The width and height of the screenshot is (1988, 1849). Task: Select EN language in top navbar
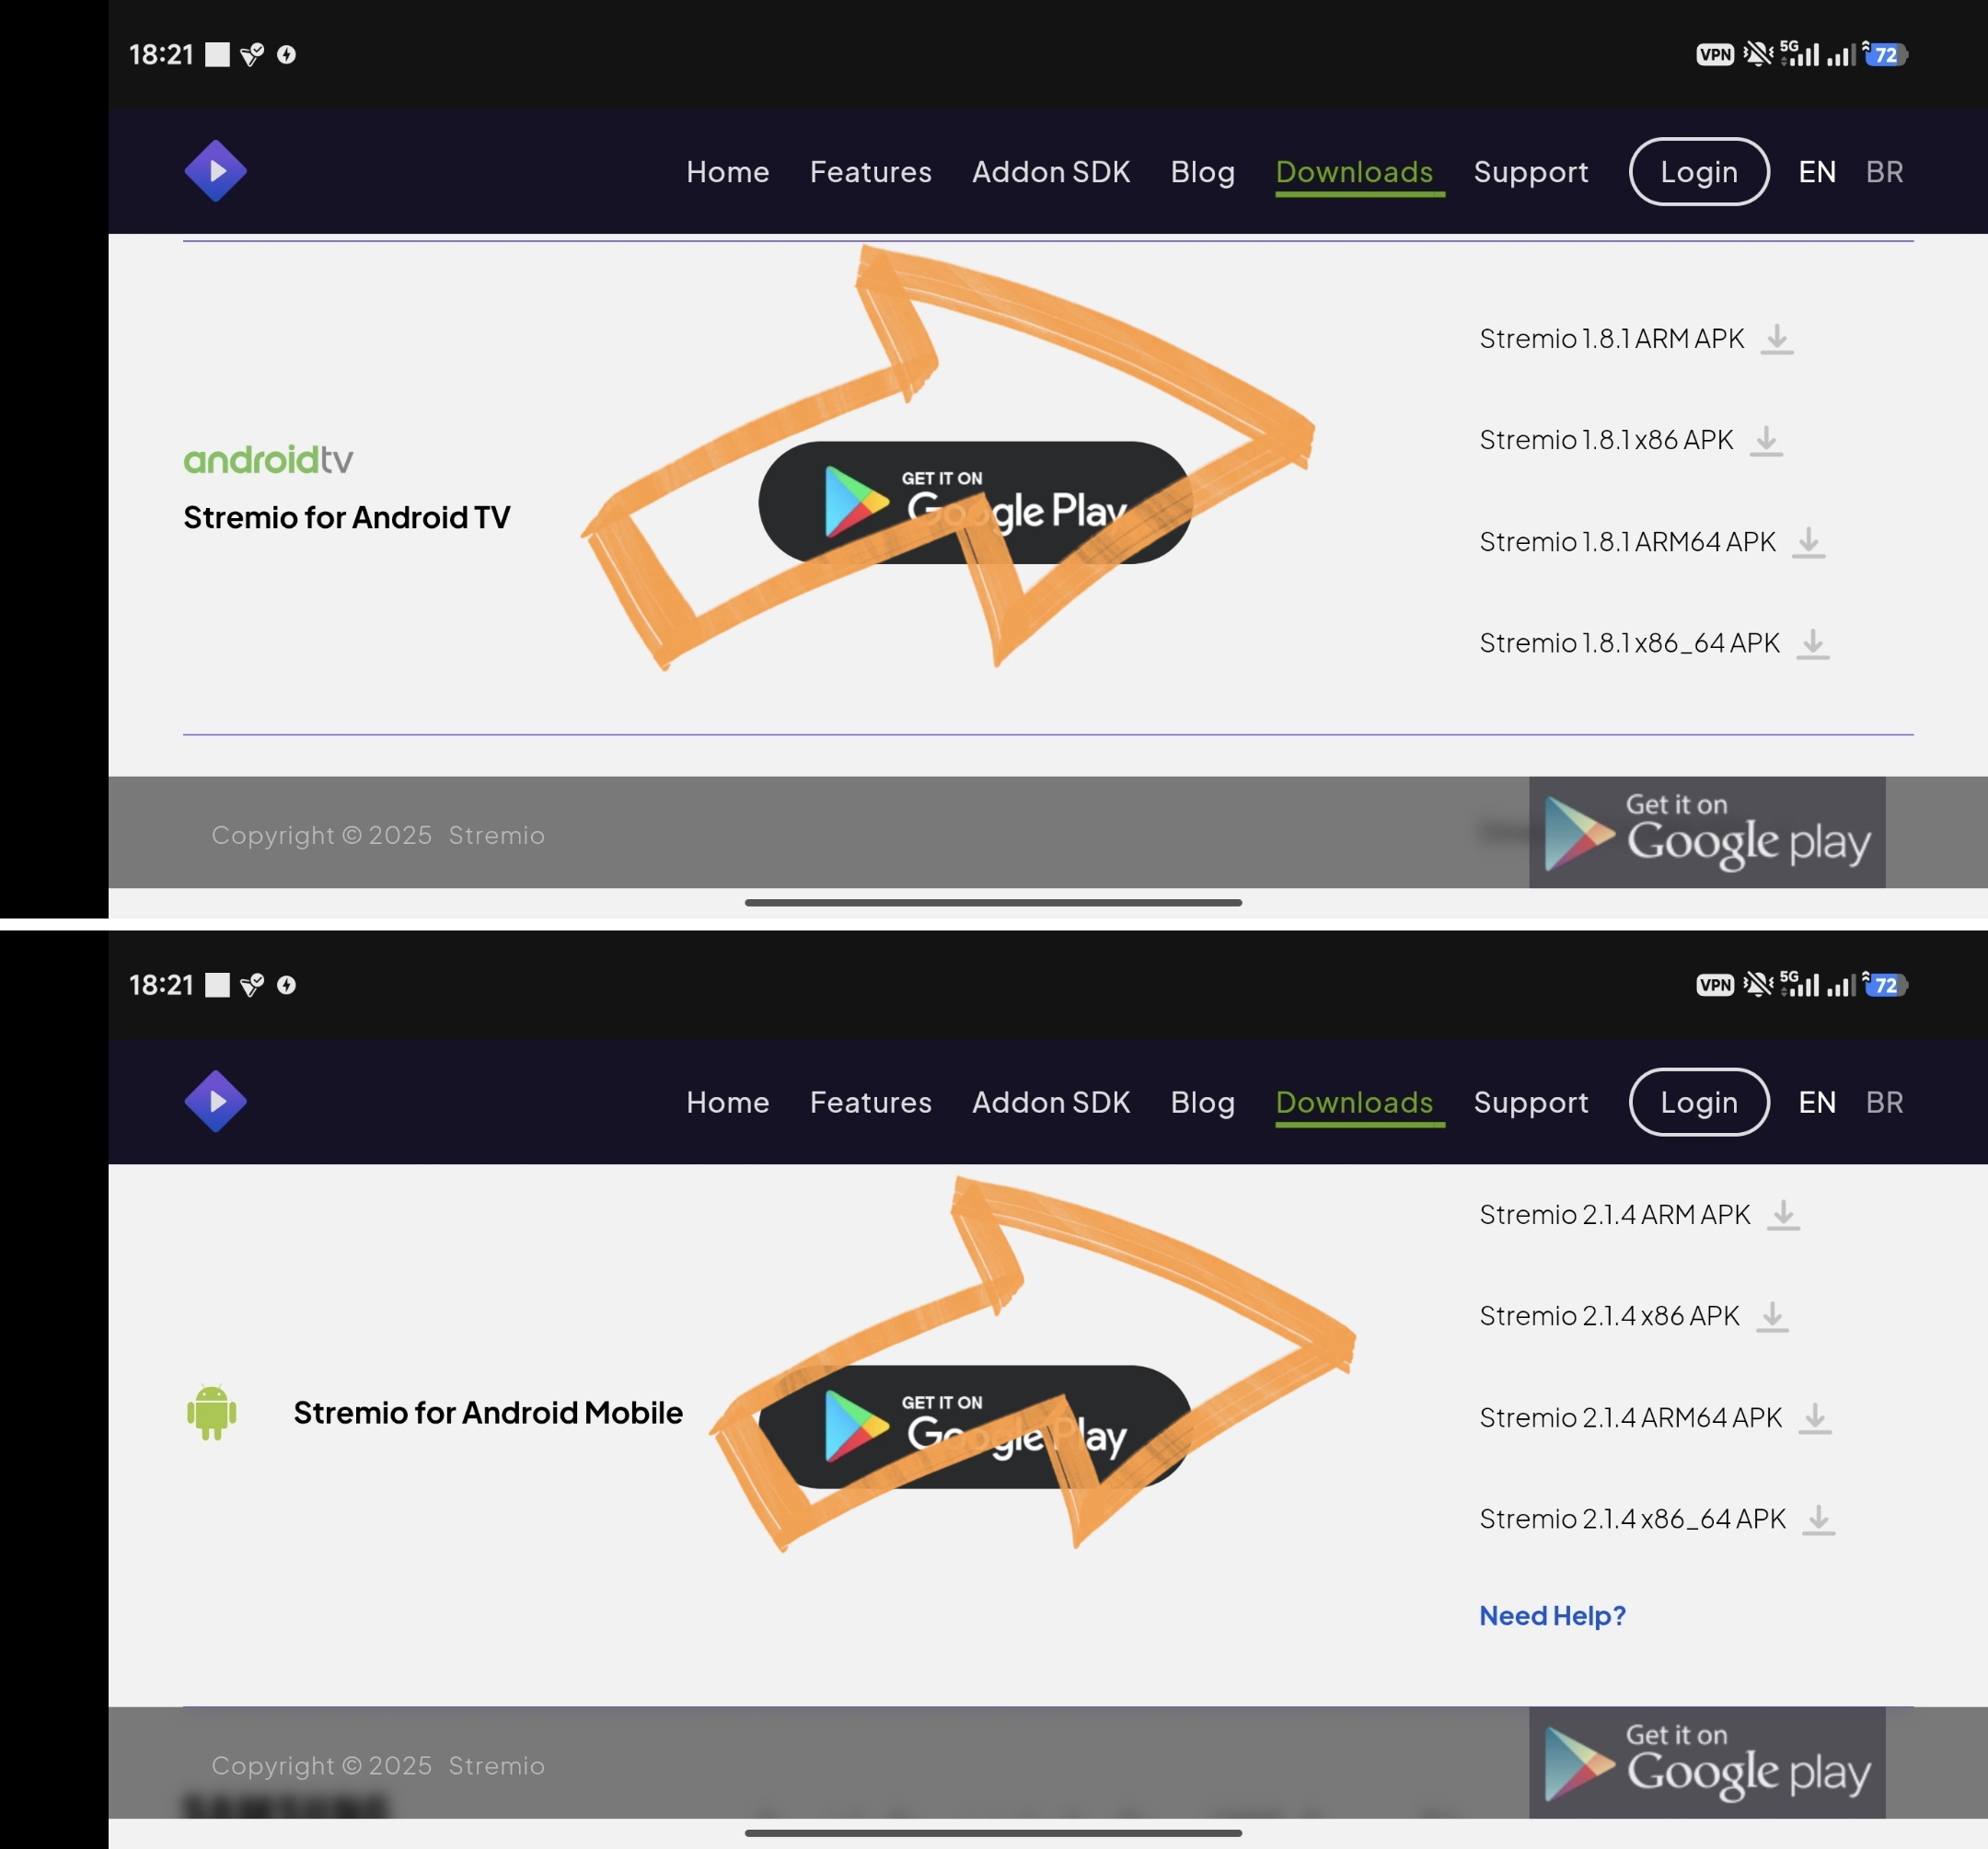(x=1817, y=172)
